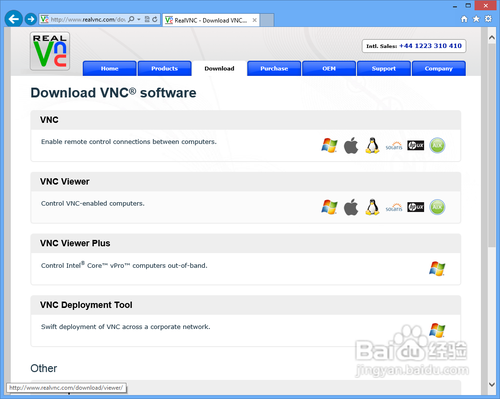The width and height of the screenshot is (500, 399).
Task: Open favorites with the star icon
Action: coord(476,19)
